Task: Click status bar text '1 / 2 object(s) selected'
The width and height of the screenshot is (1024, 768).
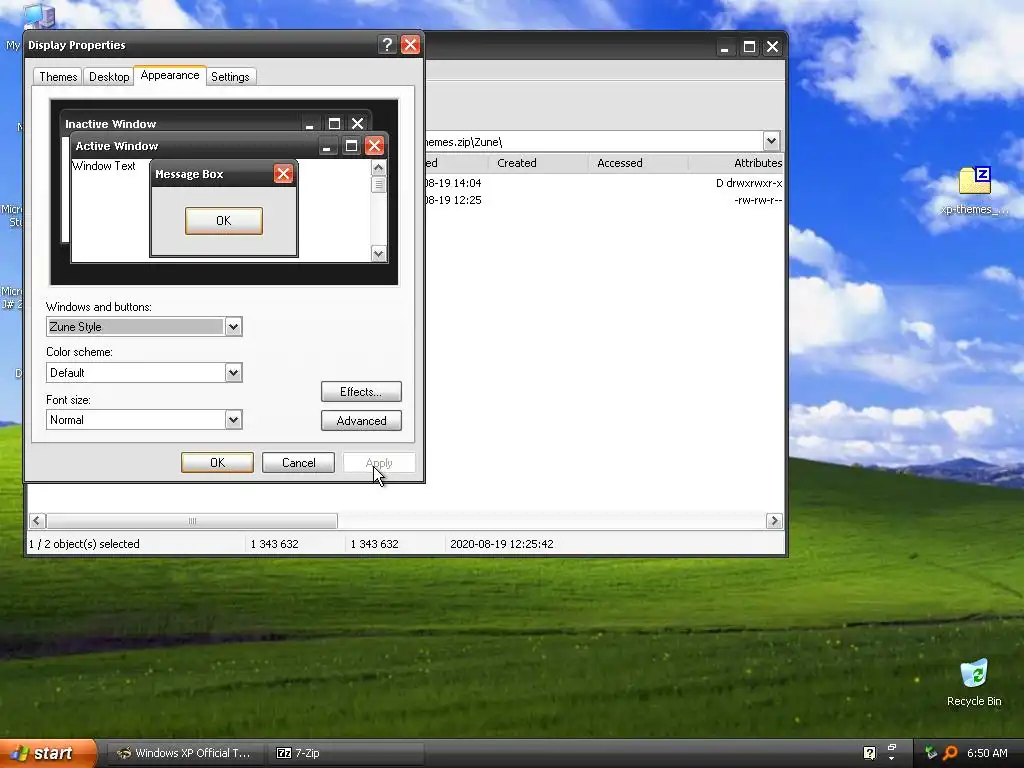Action: coord(84,544)
